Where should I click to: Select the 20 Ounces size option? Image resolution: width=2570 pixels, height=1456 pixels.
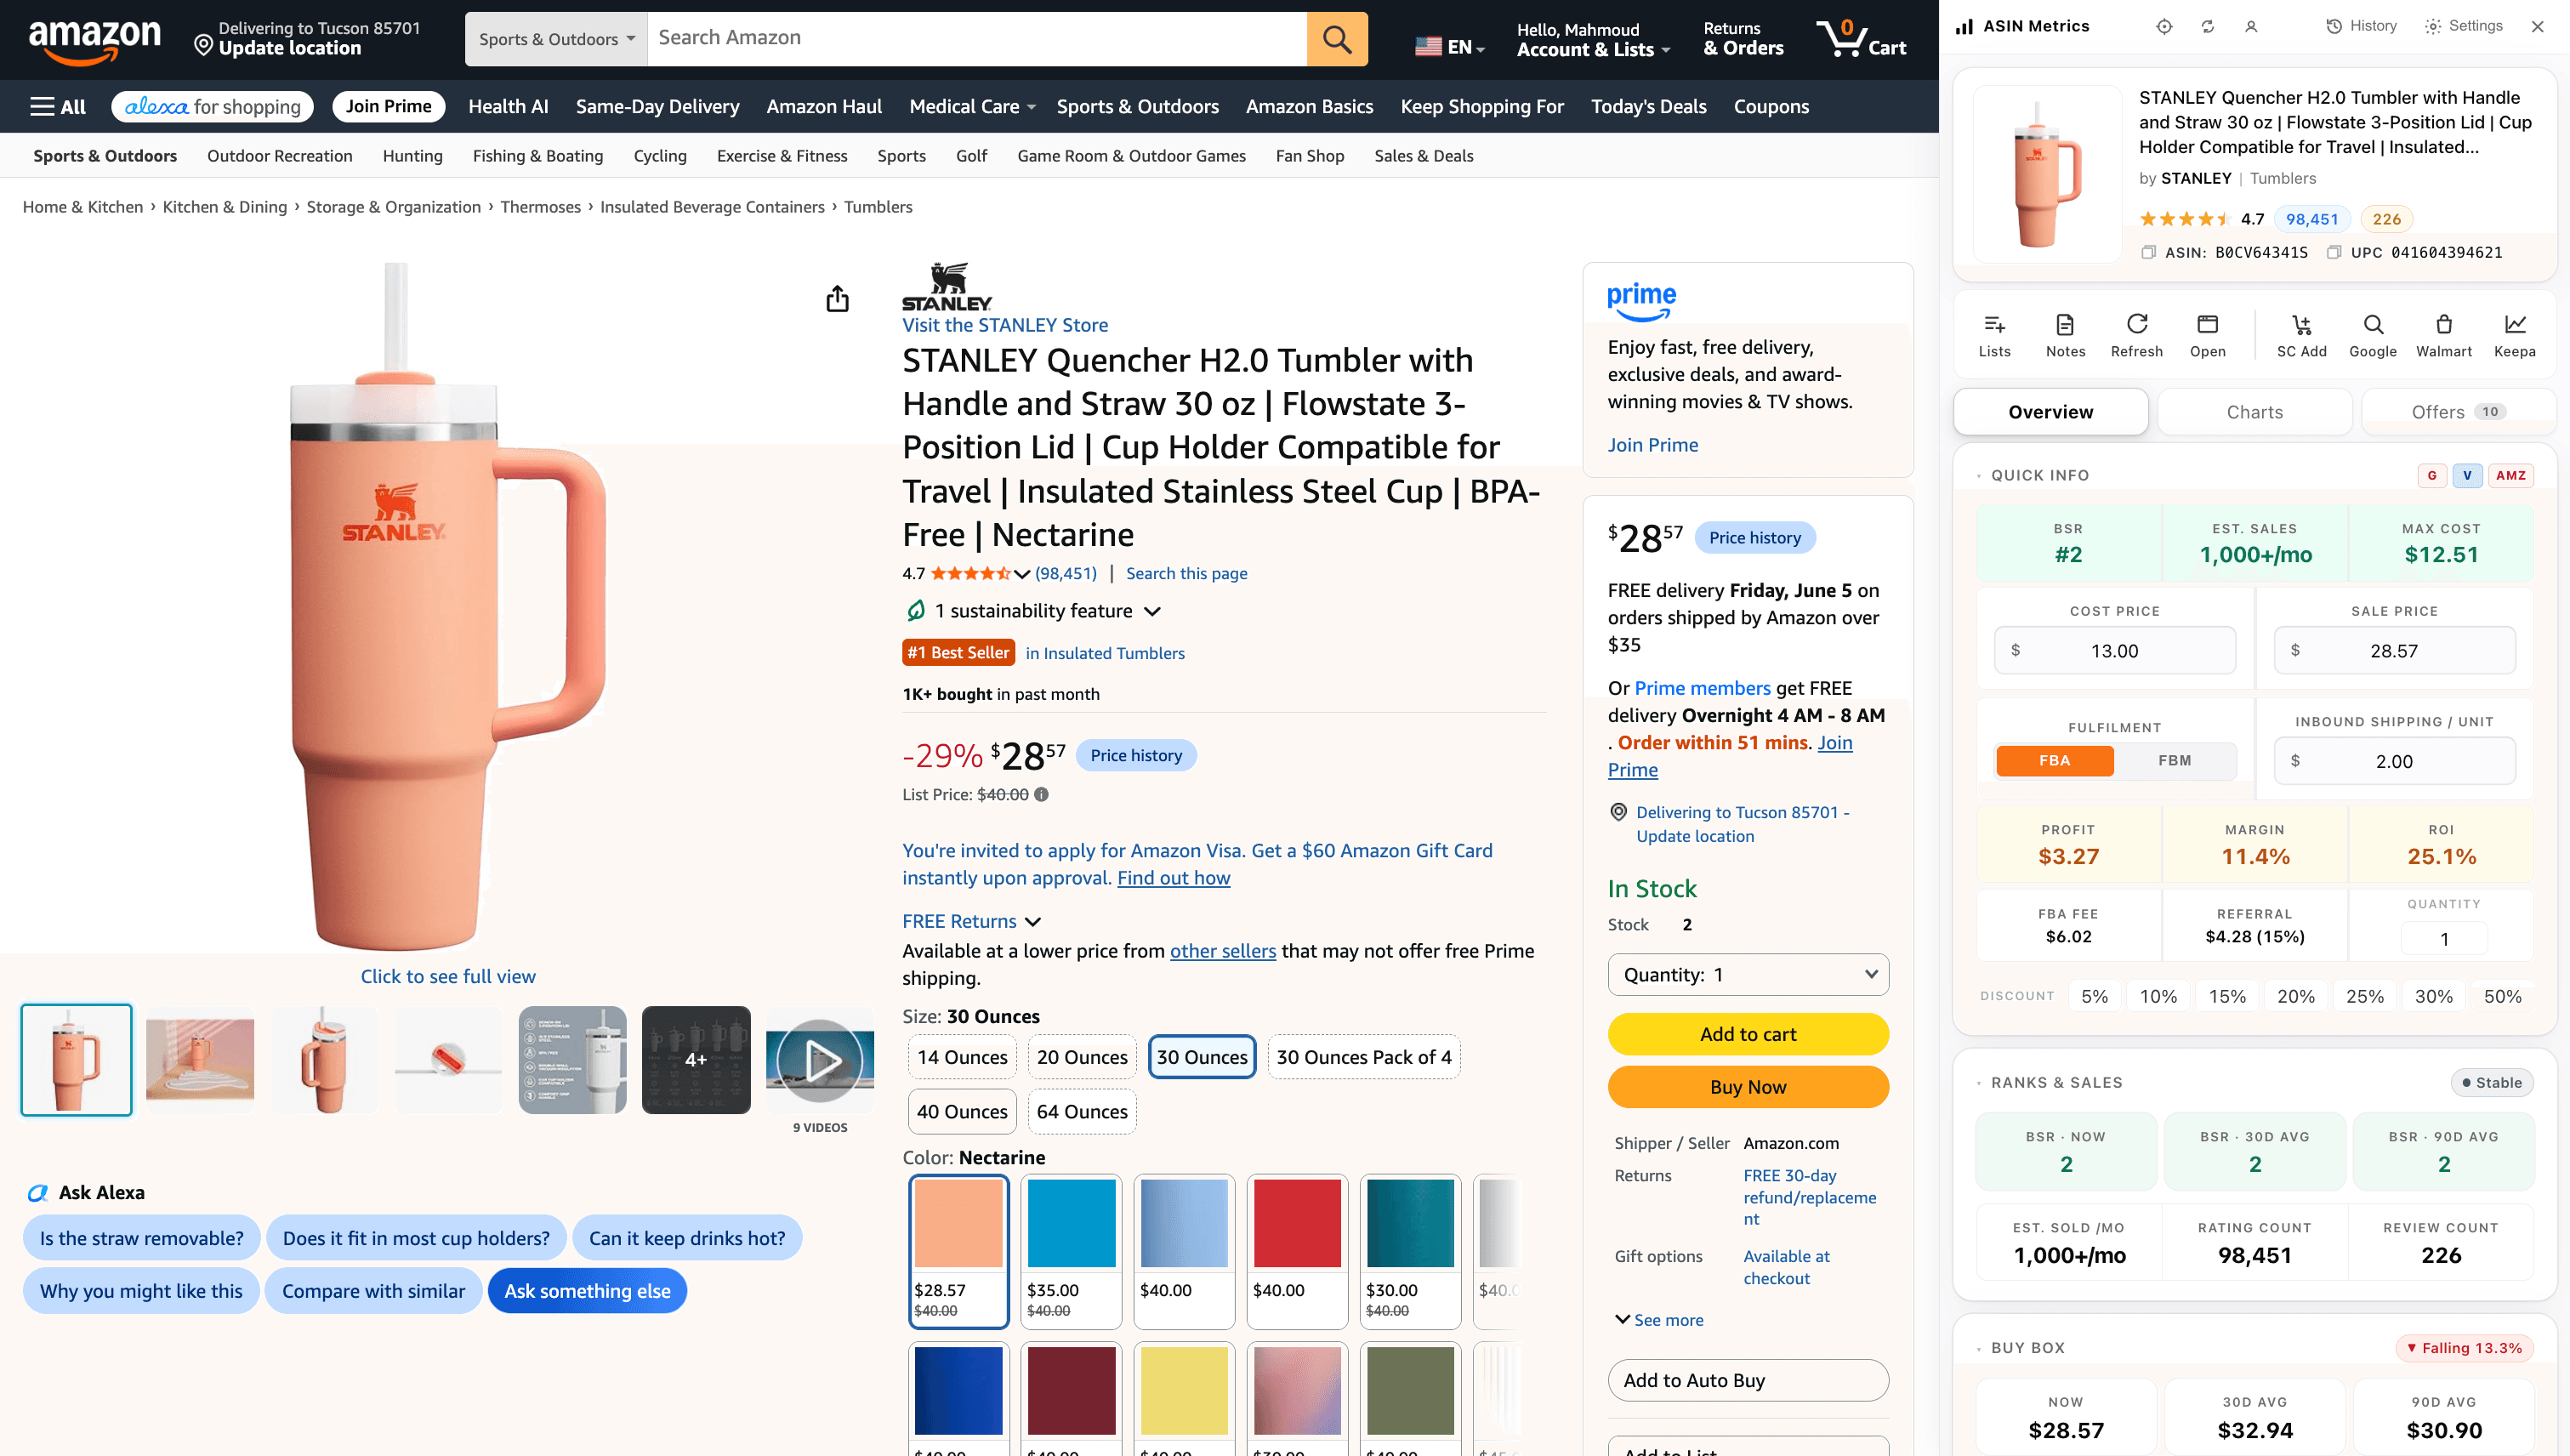(x=1082, y=1057)
